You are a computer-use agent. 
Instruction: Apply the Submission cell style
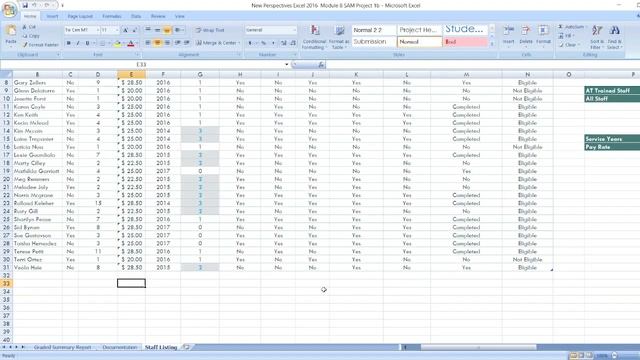click(374, 42)
